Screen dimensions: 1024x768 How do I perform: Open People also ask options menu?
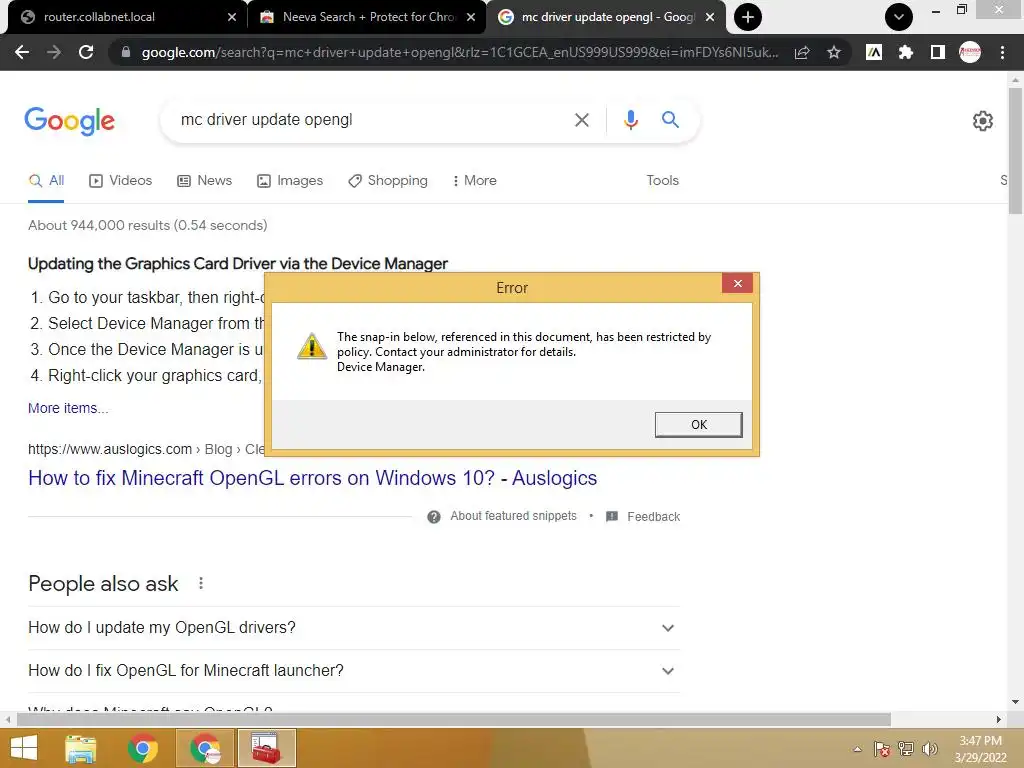point(200,583)
